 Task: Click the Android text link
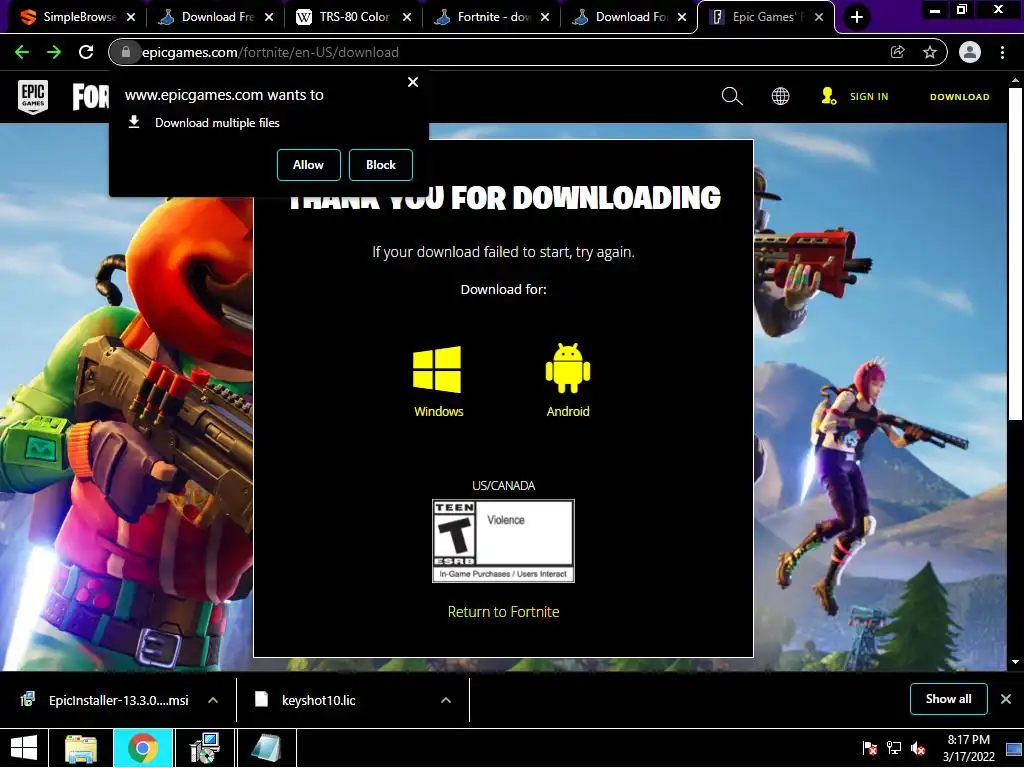point(568,411)
